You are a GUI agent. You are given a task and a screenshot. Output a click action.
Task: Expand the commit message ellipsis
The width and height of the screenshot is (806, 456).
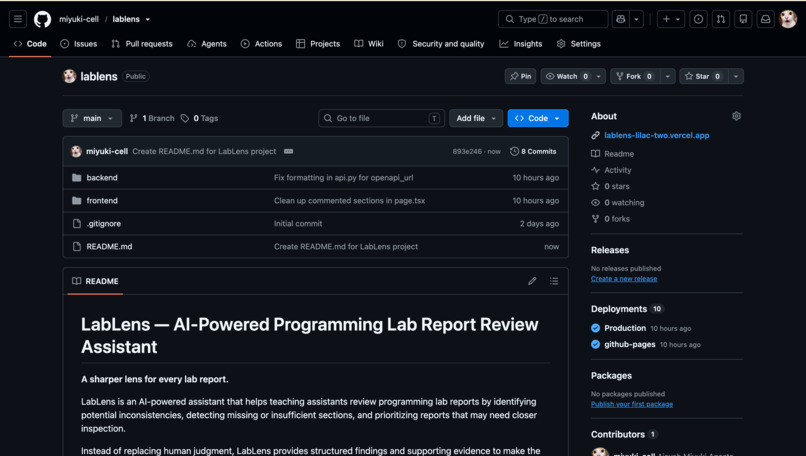click(x=288, y=151)
